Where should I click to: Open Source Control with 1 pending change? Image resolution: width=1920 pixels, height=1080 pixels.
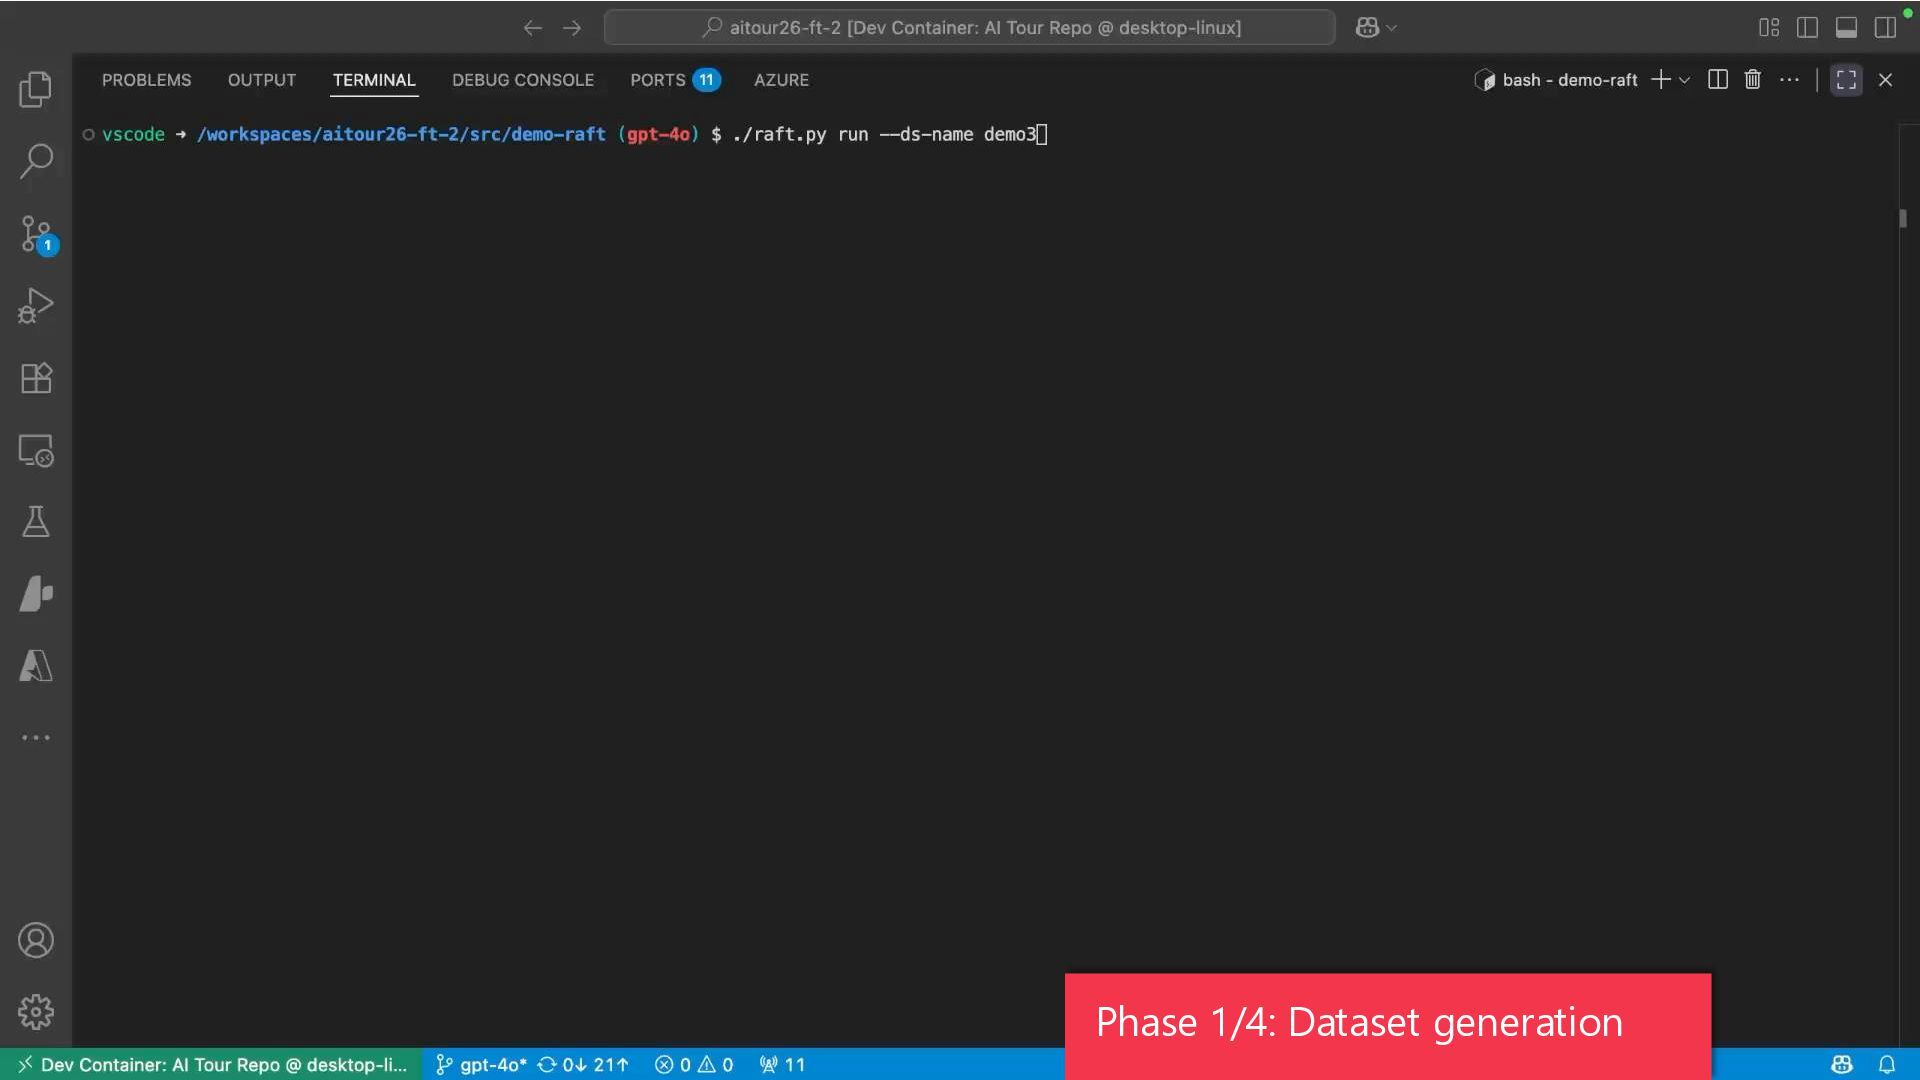tap(36, 234)
